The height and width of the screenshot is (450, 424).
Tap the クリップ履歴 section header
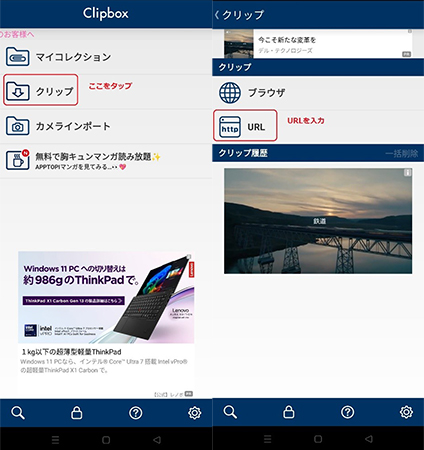click(243, 153)
